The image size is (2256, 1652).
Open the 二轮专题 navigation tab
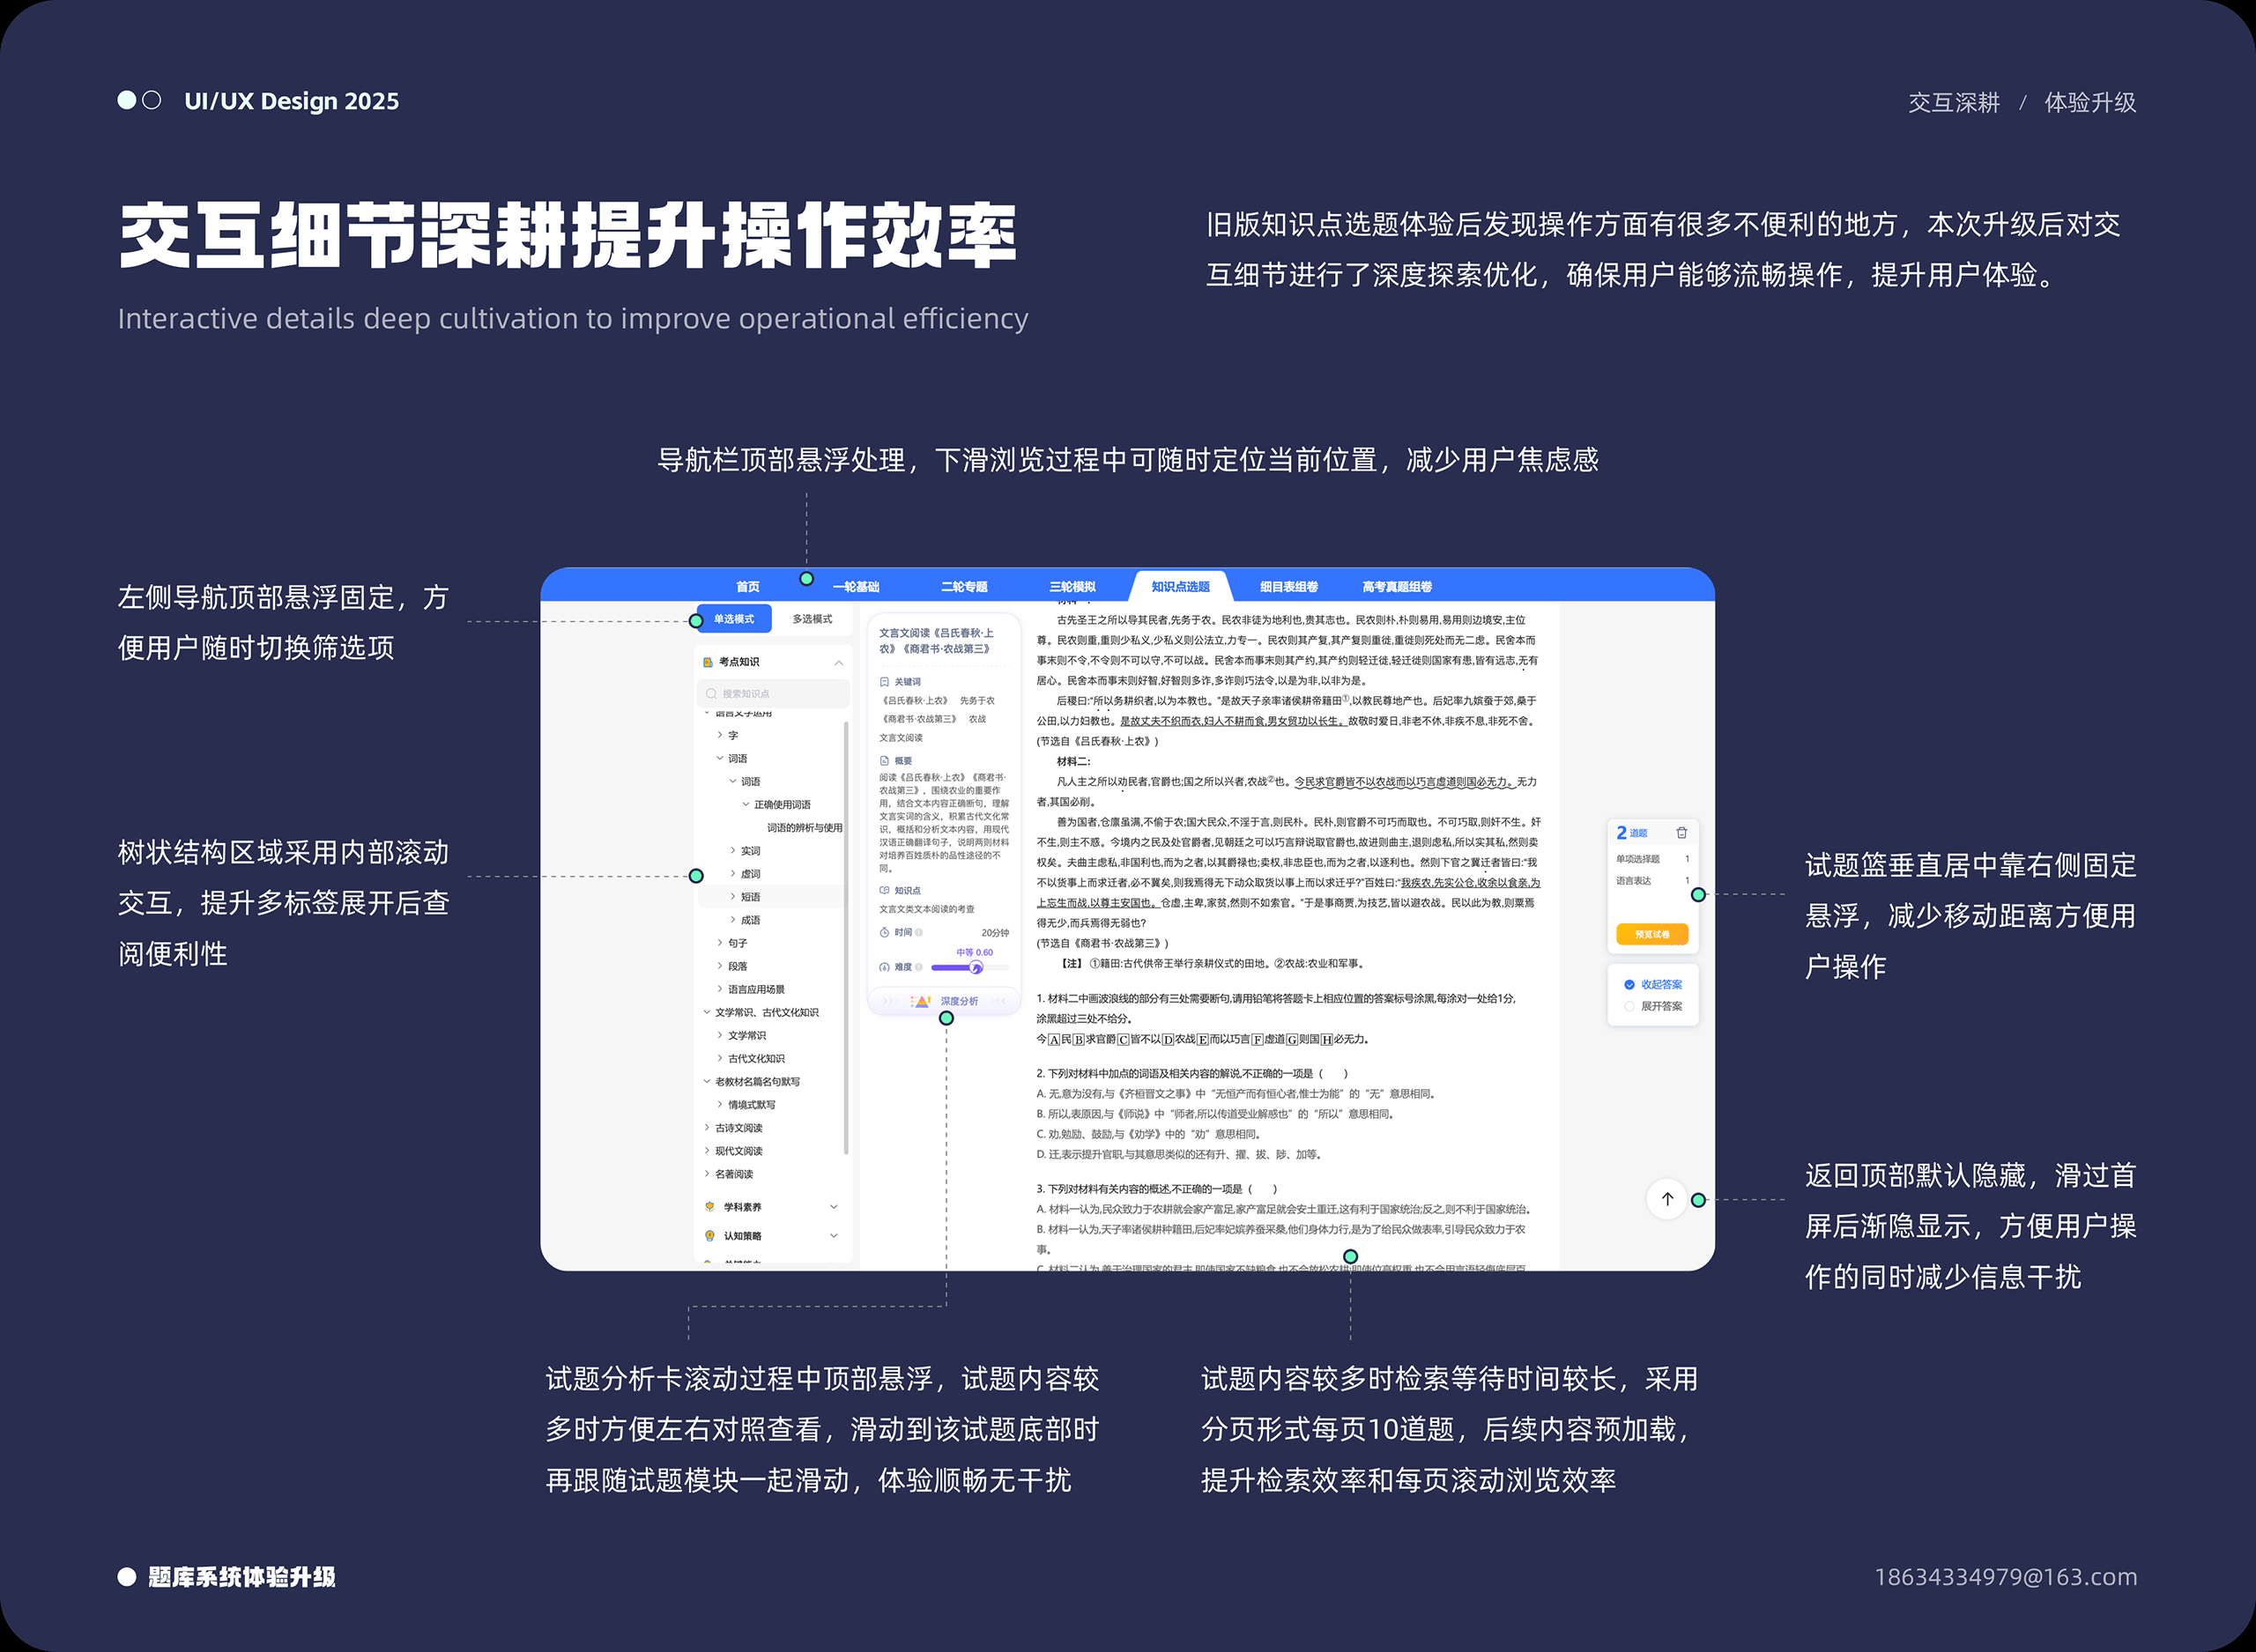964,587
